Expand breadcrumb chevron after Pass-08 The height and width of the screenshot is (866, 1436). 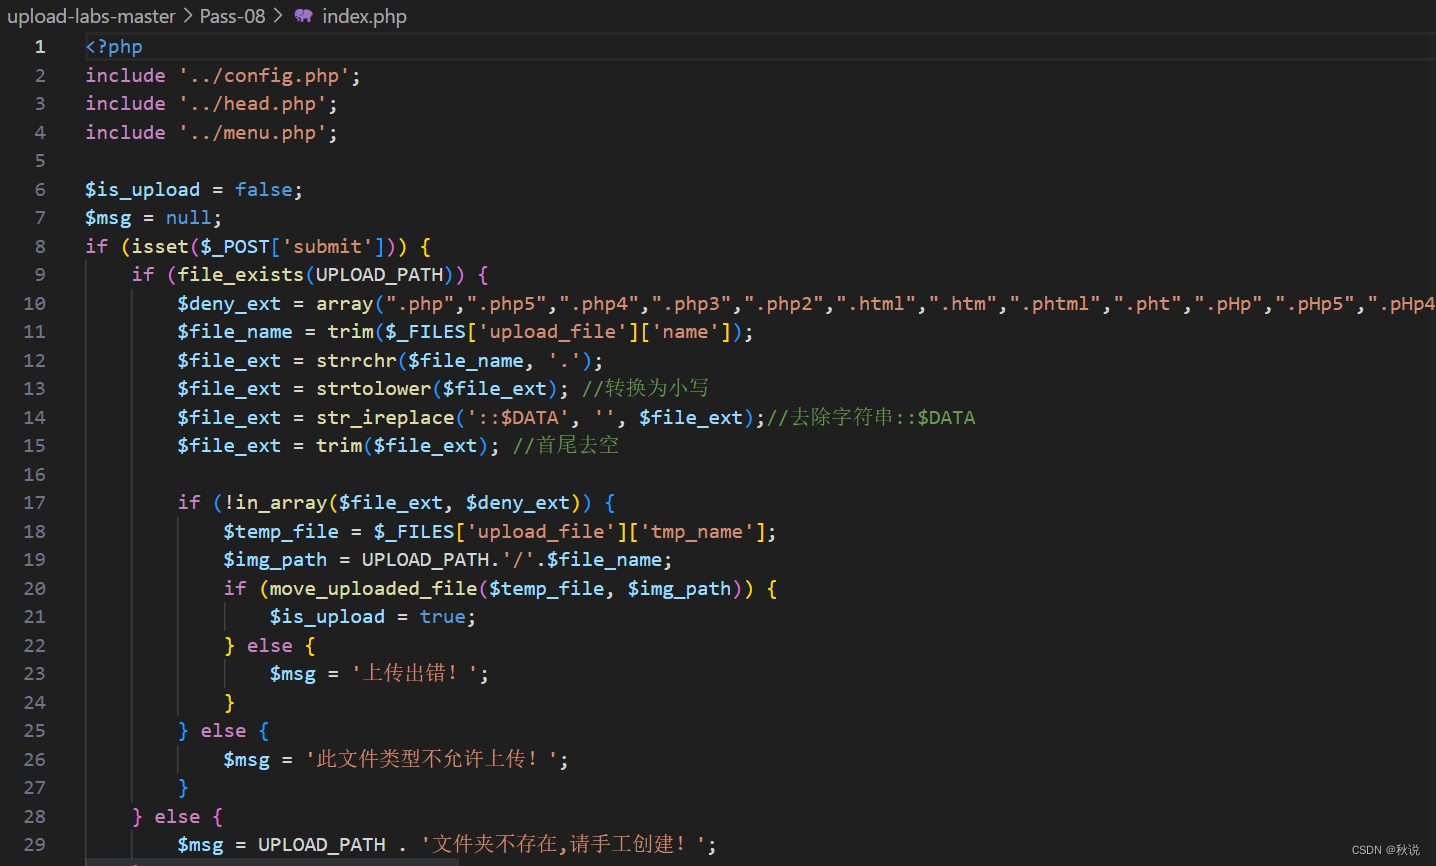coord(277,16)
